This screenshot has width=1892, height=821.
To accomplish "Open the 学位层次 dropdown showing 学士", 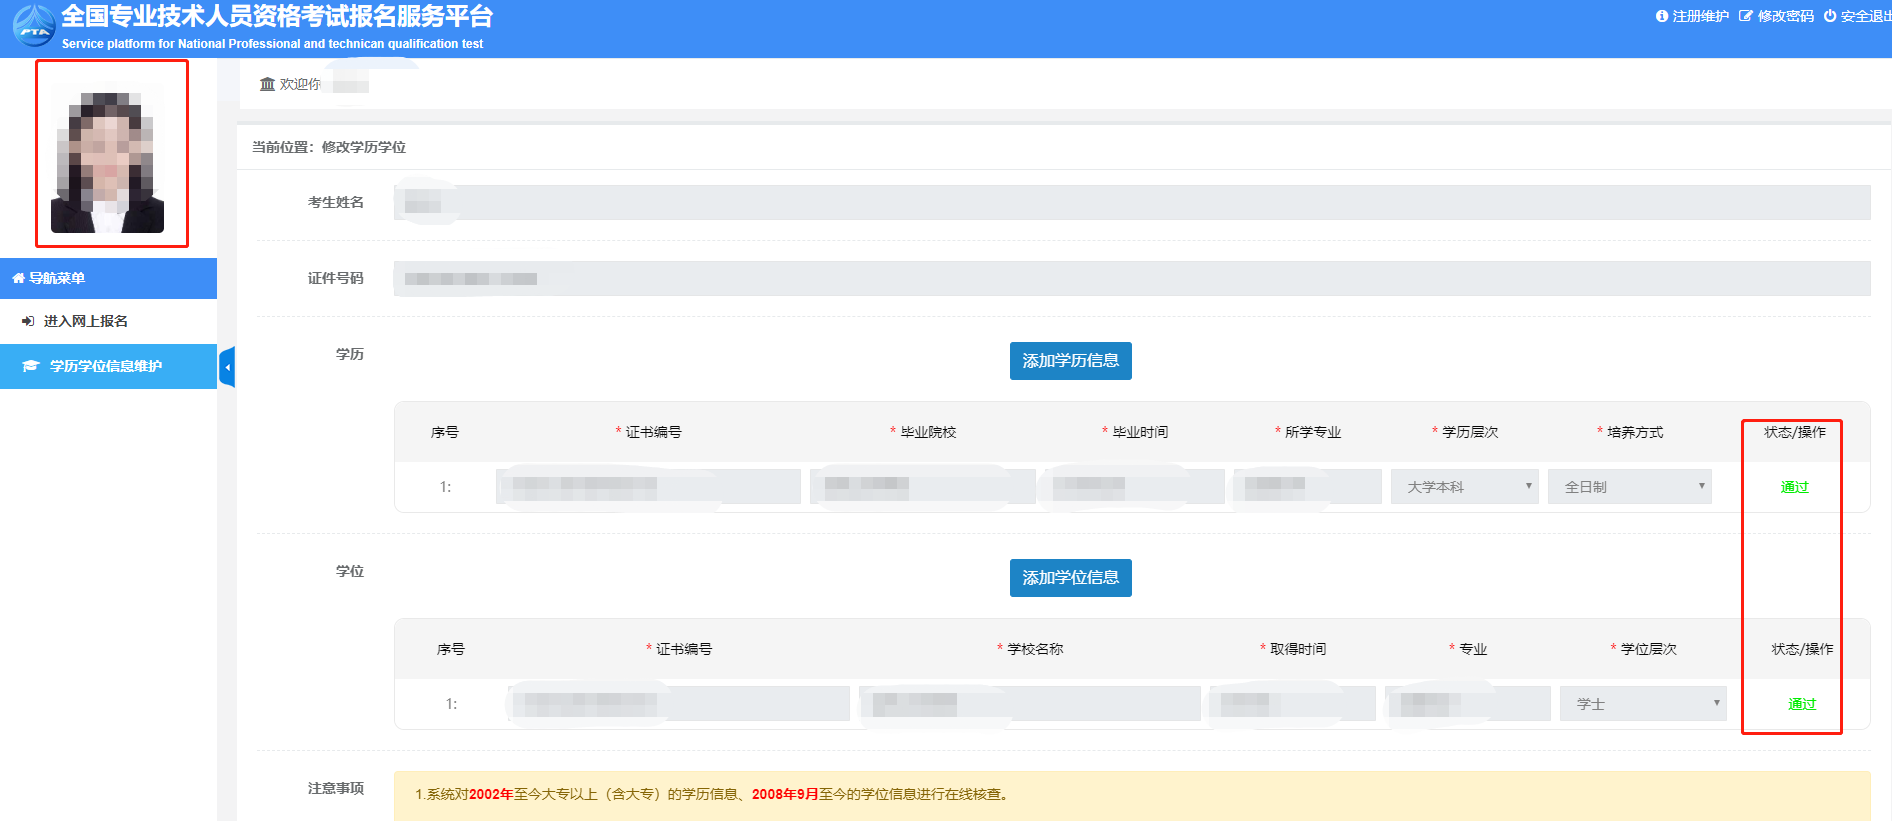I will (1643, 704).
